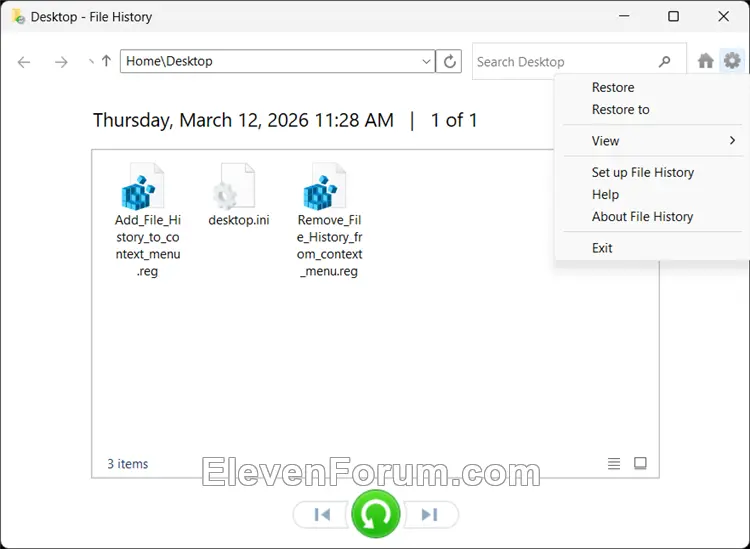Image resolution: width=750 pixels, height=549 pixels.
Task: Go to previous version button
Action: (322, 515)
